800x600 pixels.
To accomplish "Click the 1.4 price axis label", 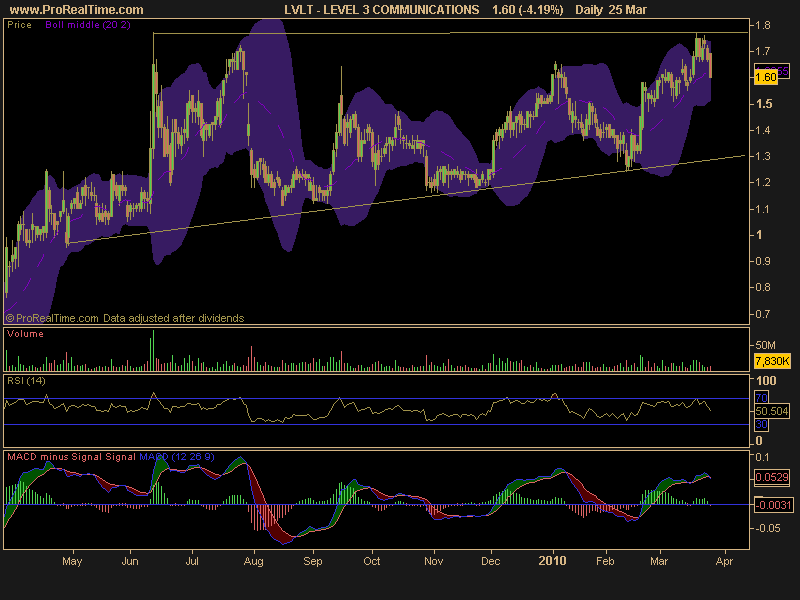I will [763, 130].
